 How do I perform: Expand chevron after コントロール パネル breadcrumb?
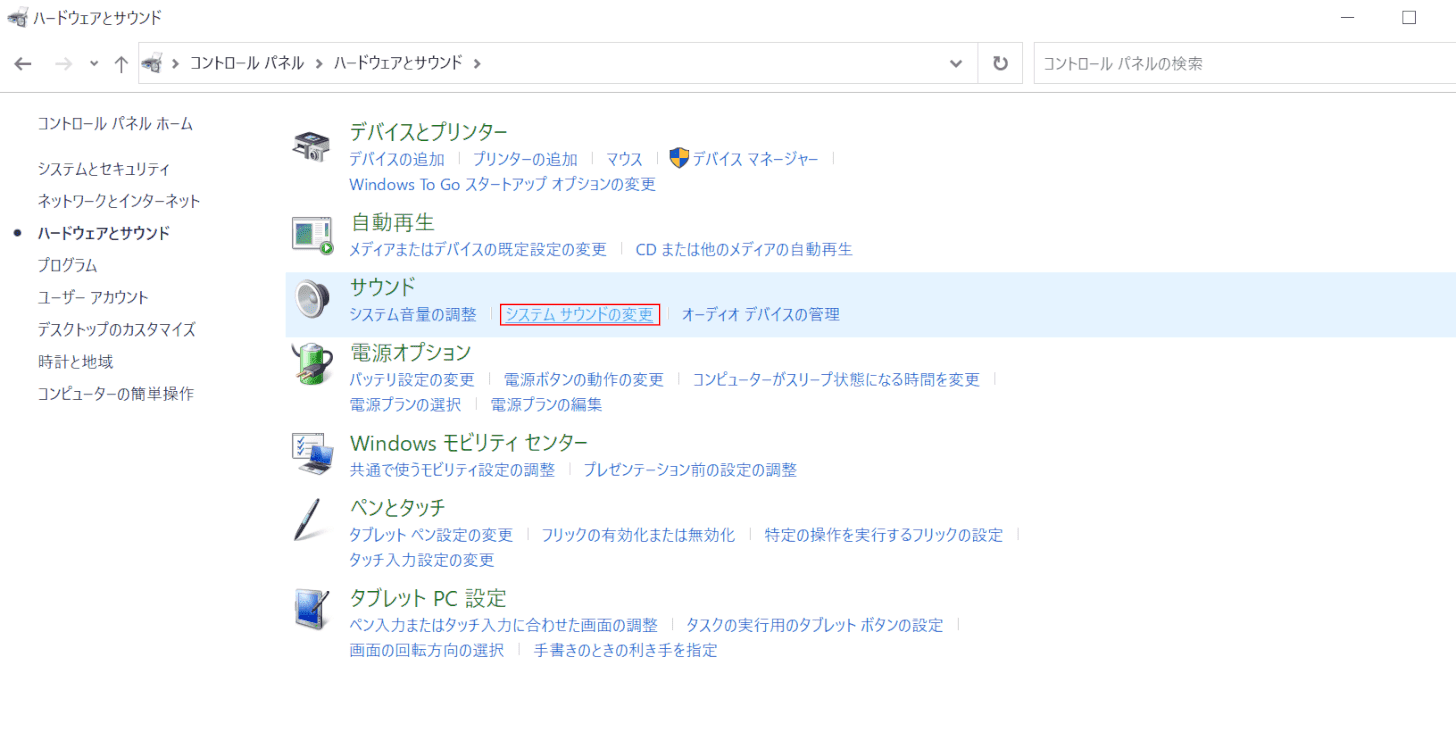[x=319, y=63]
